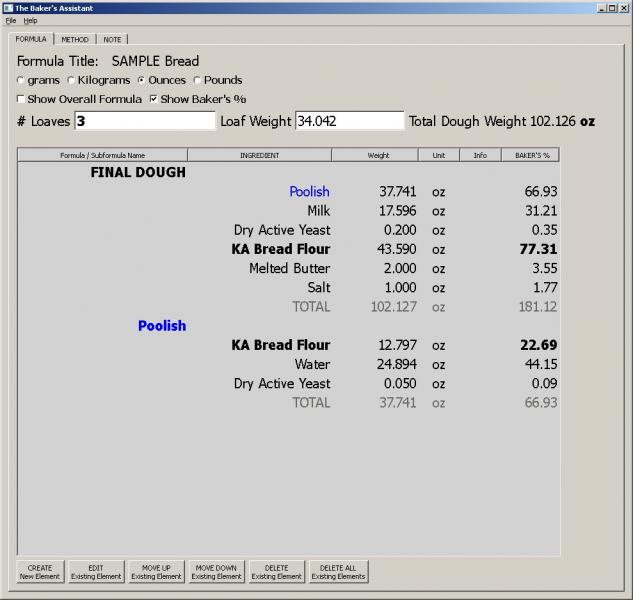
Task: Switch to the NOTE tab
Action: [113, 40]
